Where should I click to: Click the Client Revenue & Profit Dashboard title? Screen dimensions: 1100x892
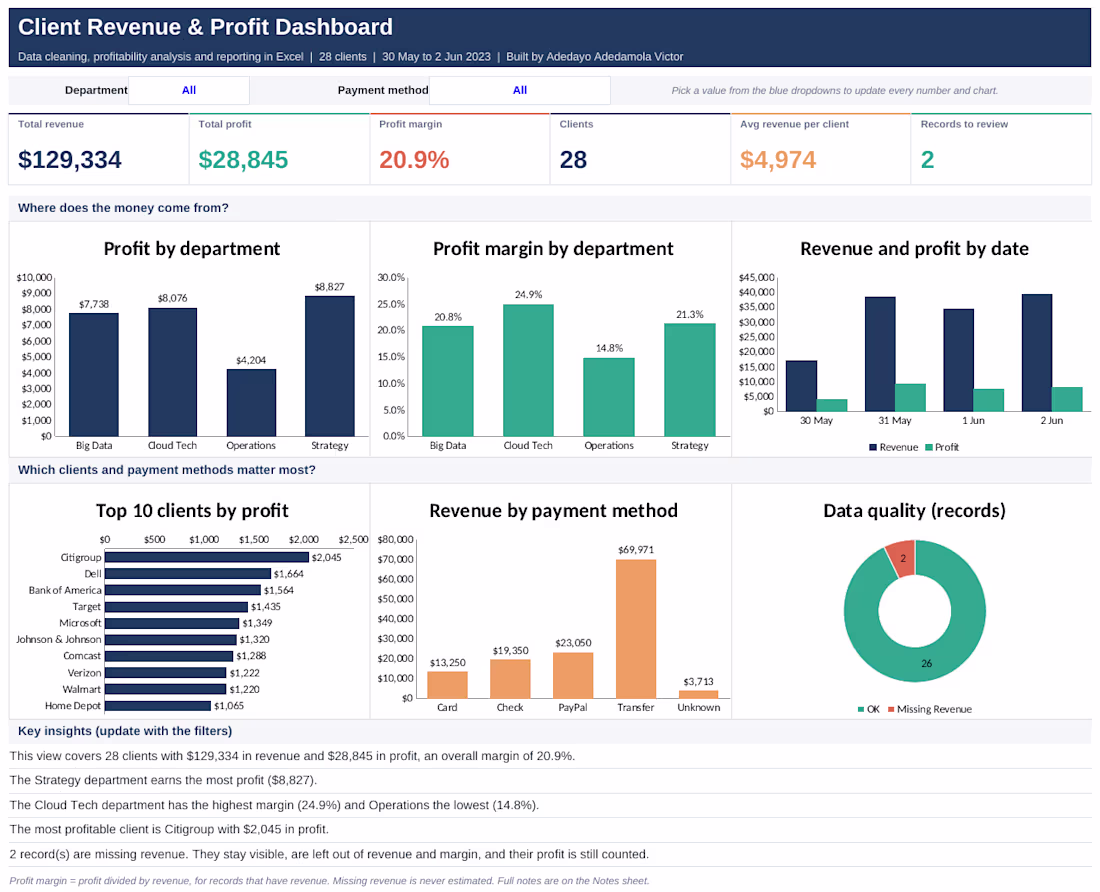(x=205, y=27)
